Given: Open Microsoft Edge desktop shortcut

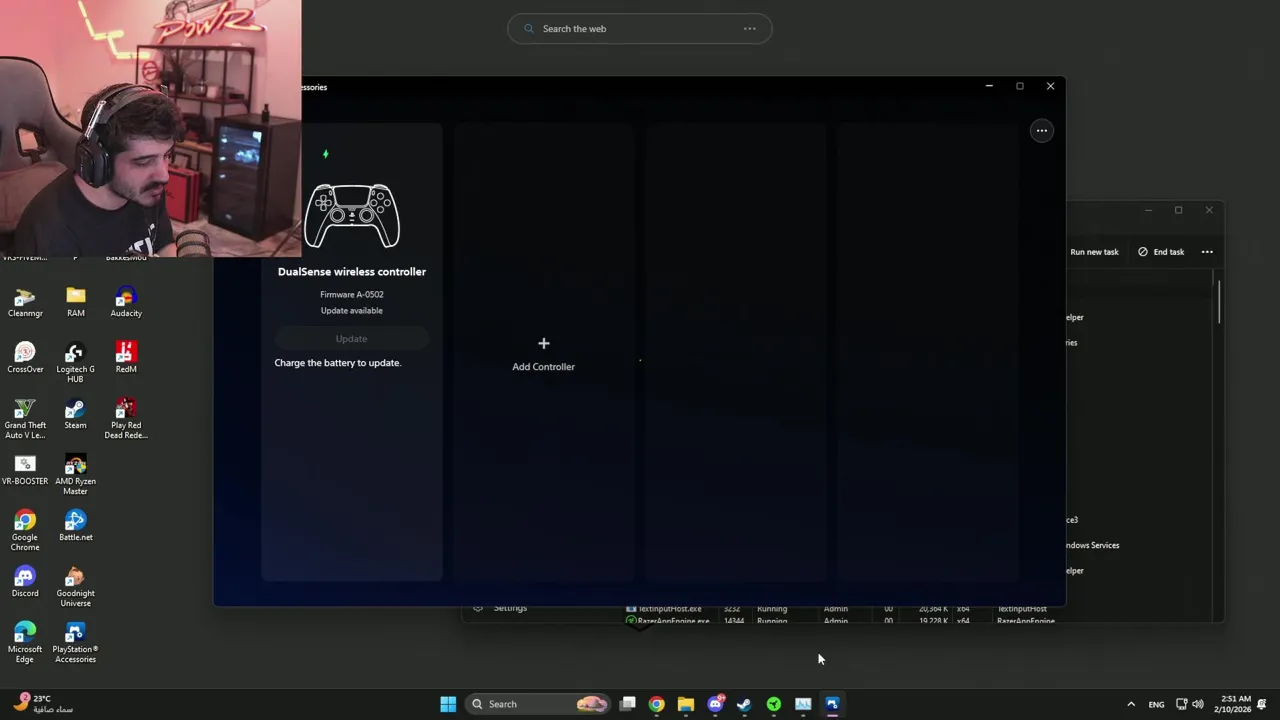Looking at the screenshot, I should (25, 643).
